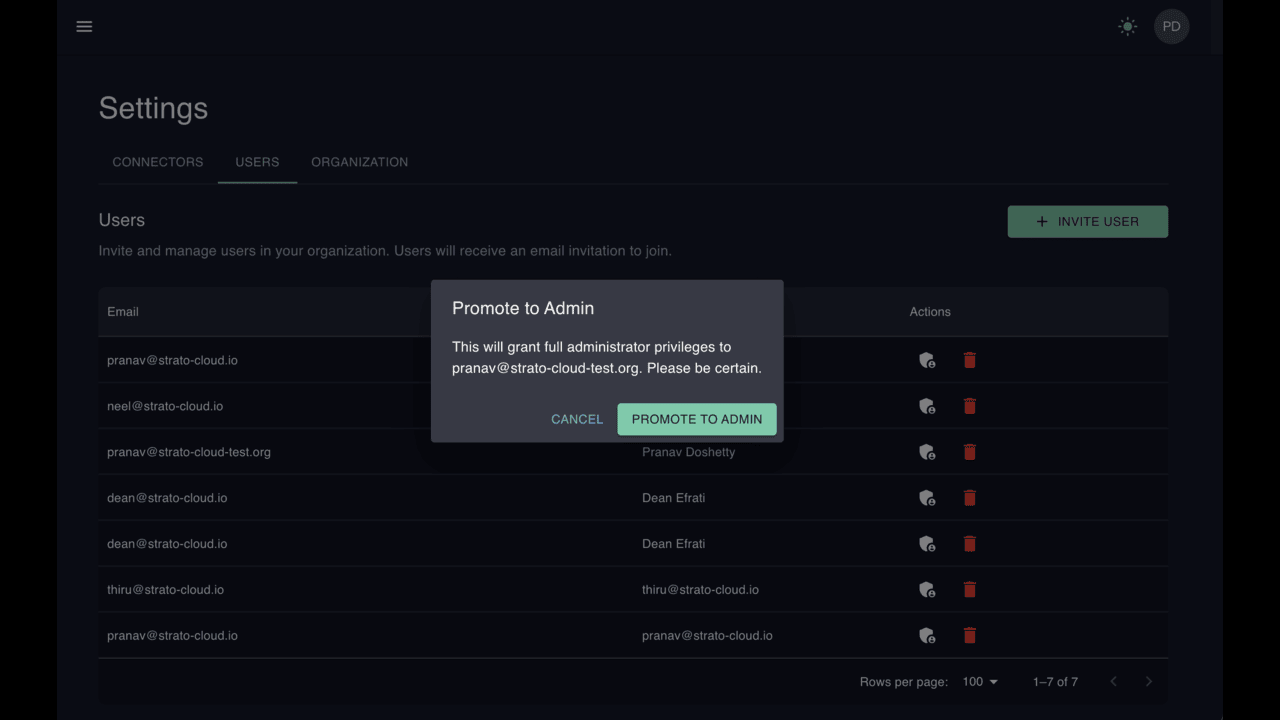Delete user neel@strato-cloud.io with trash icon
This screenshot has width=1280, height=720.
coord(969,406)
